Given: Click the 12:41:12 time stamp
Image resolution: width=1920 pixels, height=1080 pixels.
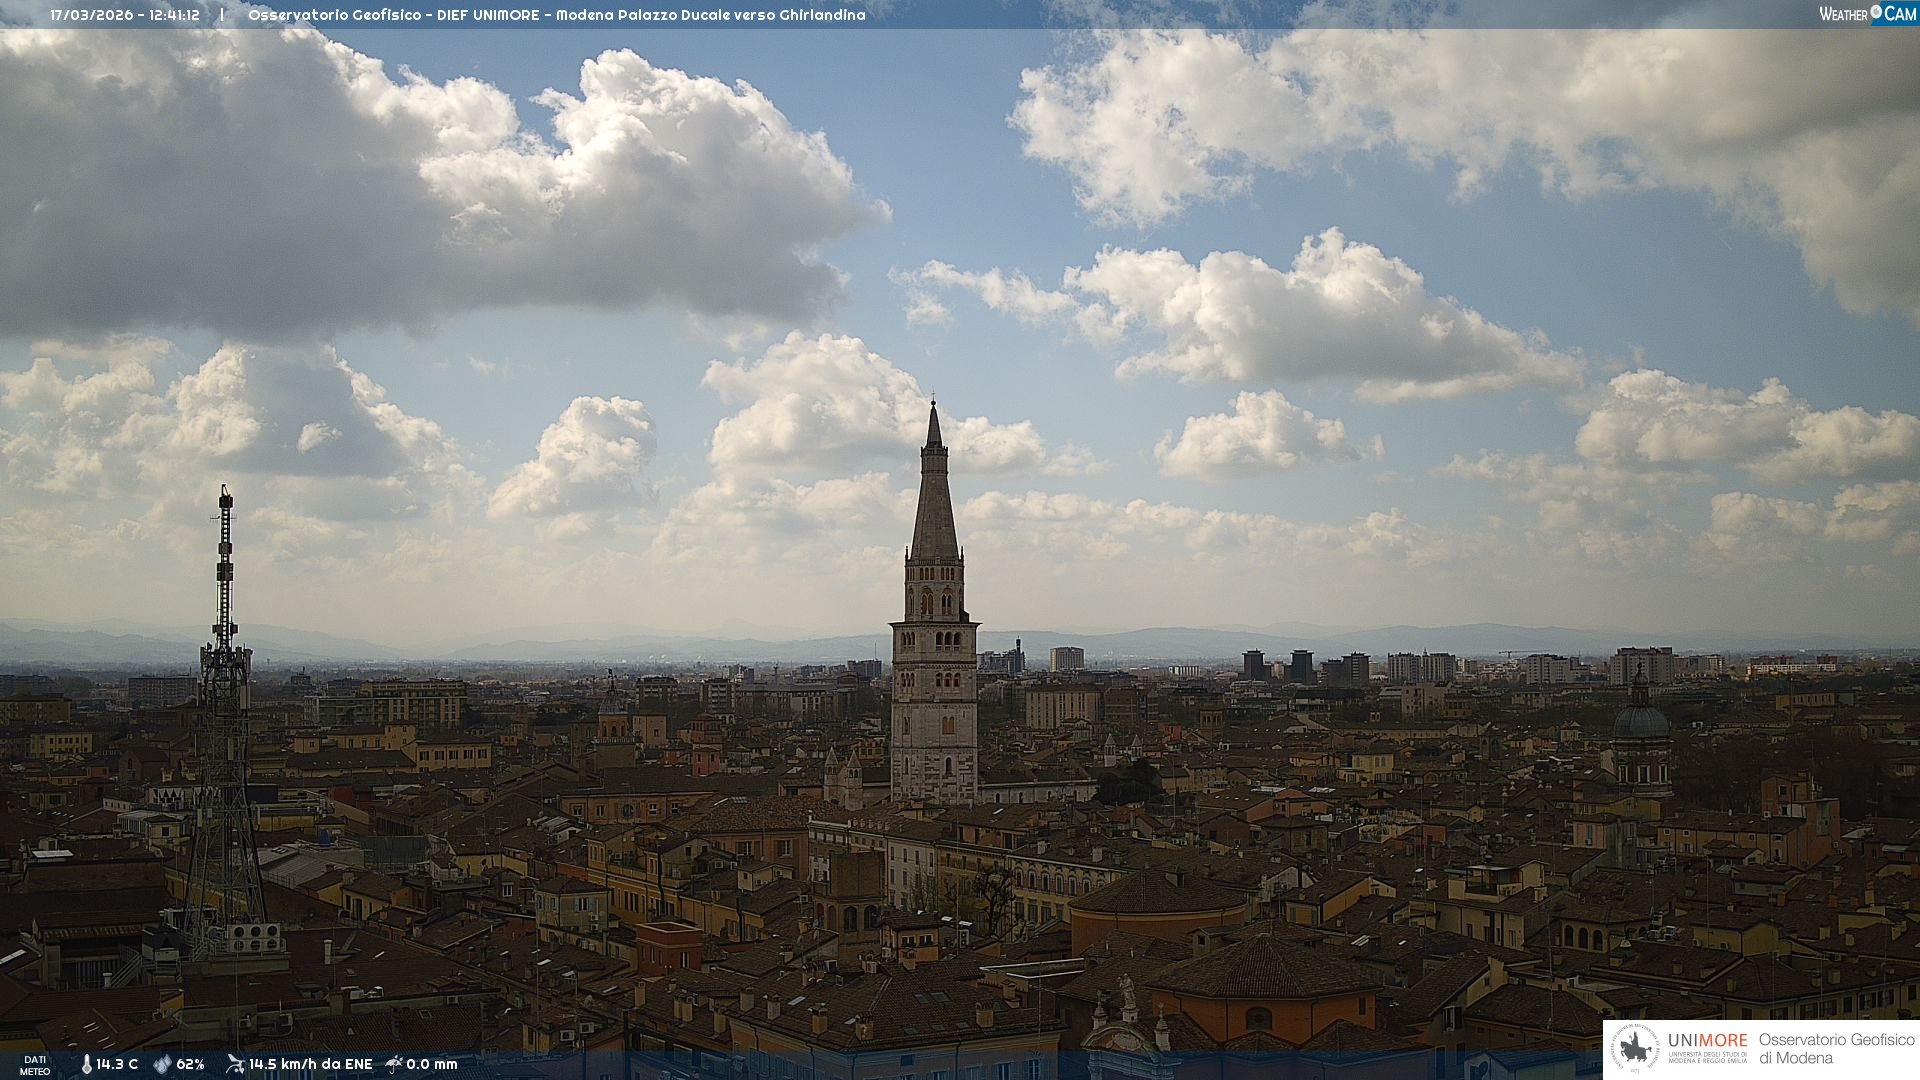Looking at the screenshot, I should pos(174,15).
